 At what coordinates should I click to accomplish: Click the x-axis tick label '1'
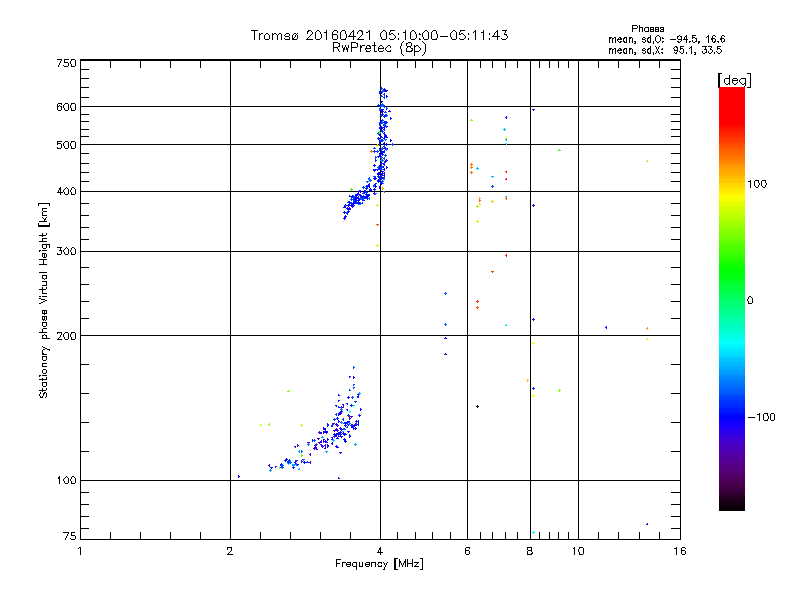point(80,551)
